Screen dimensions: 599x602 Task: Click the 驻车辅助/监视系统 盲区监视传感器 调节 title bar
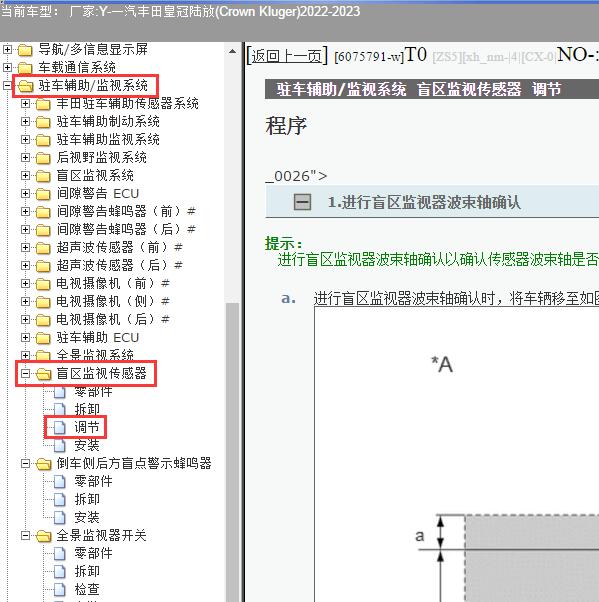[432, 89]
